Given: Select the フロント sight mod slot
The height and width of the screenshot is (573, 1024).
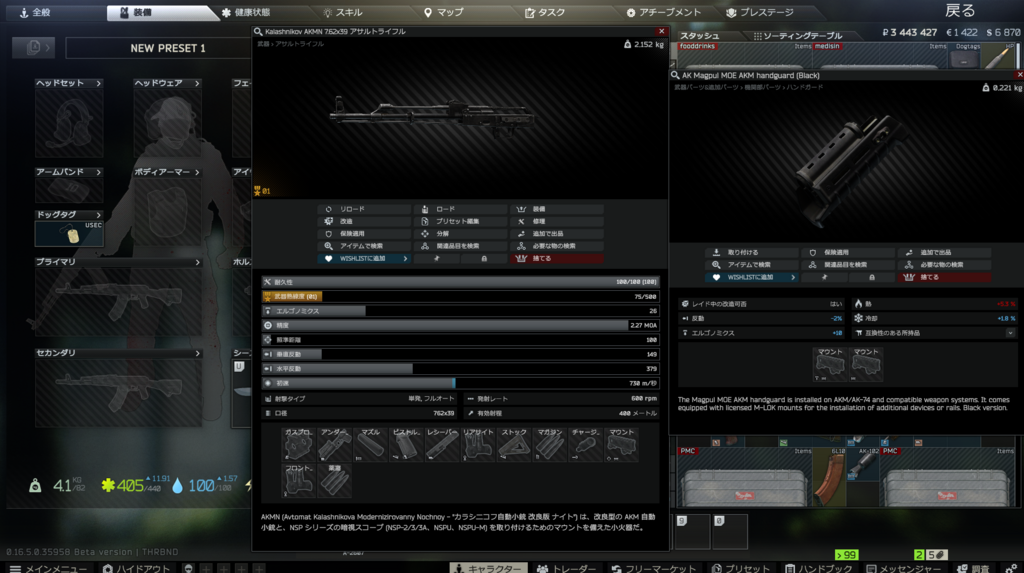Looking at the screenshot, I should (x=298, y=481).
